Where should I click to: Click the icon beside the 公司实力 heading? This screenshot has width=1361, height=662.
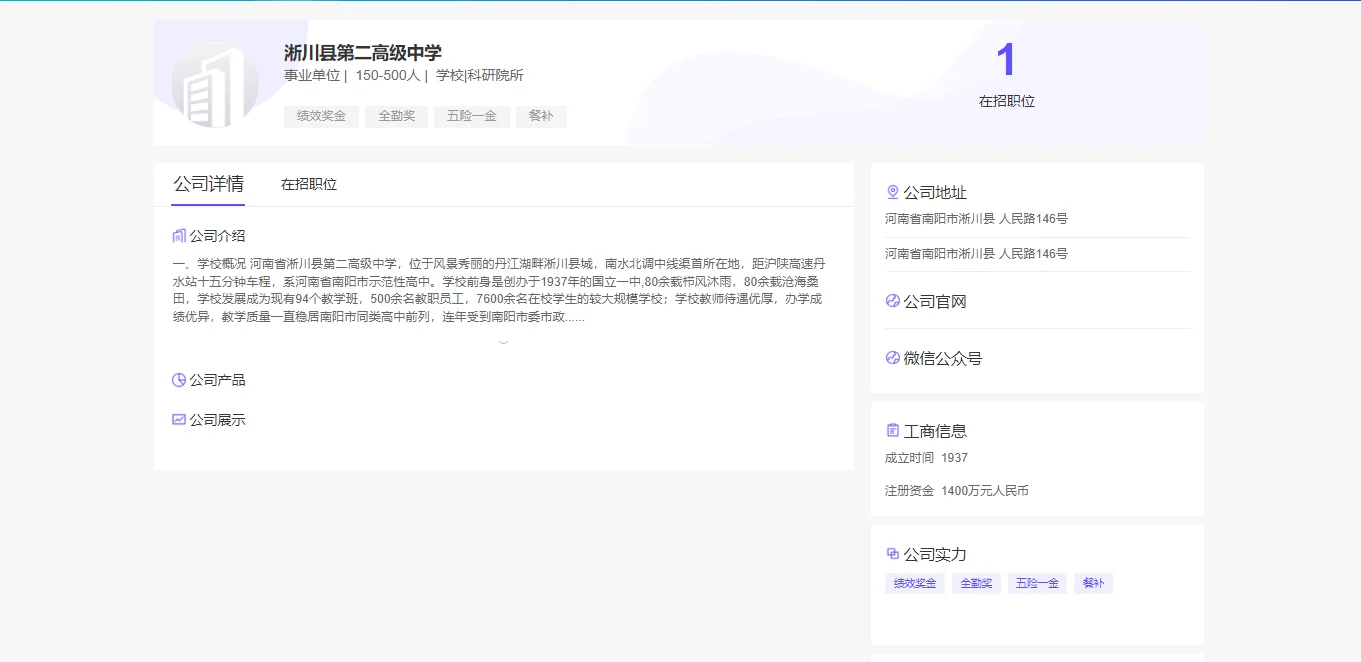[x=891, y=552]
